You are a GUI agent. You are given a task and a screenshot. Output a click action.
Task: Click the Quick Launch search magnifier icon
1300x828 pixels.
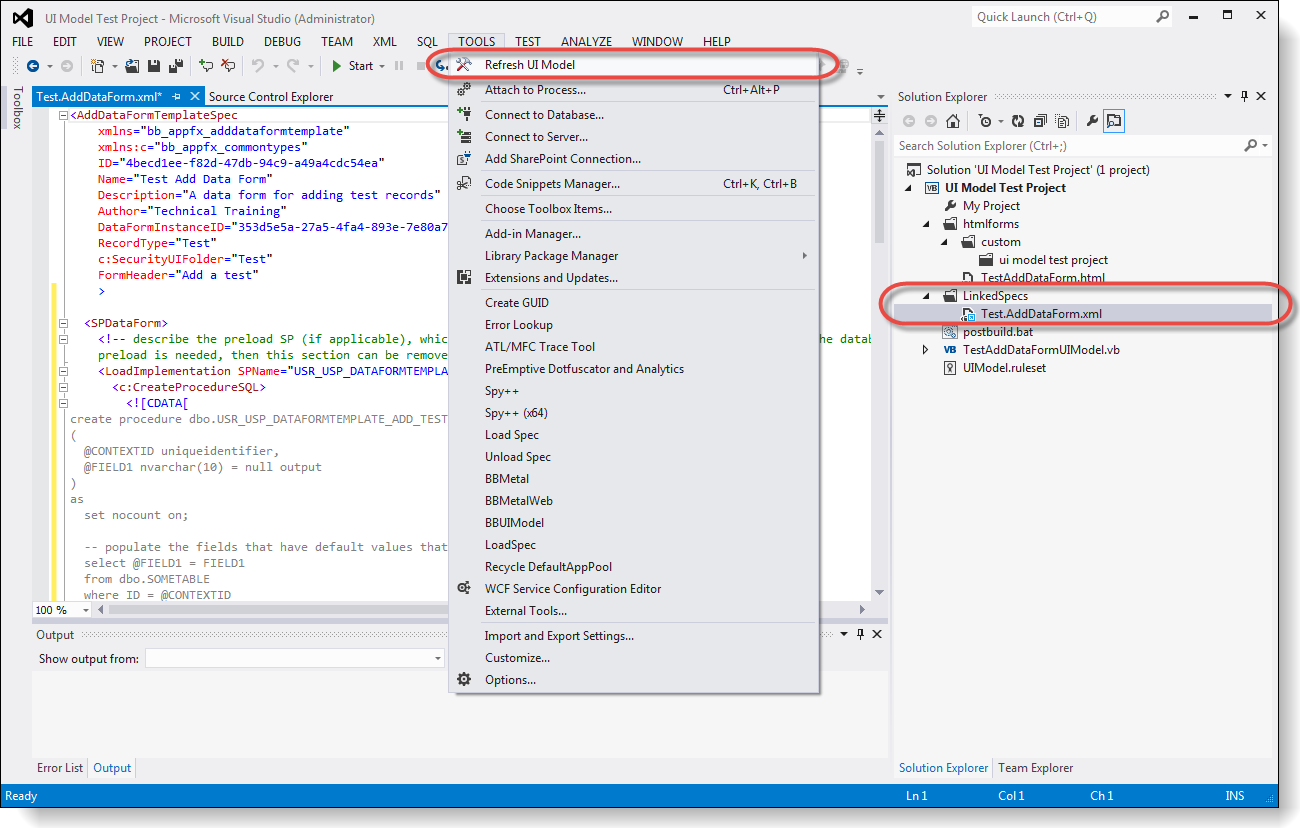(x=1163, y=17)
